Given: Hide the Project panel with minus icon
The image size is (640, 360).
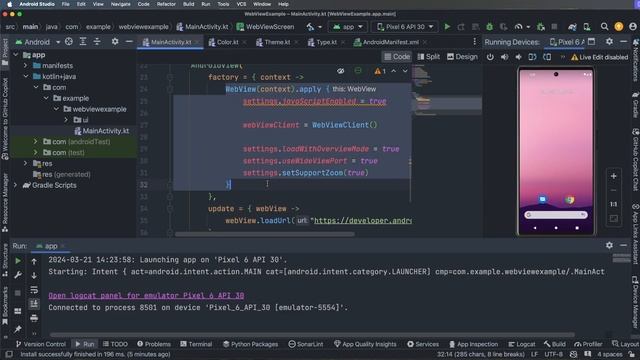Looking at the screenshot, I should (129, 42).
